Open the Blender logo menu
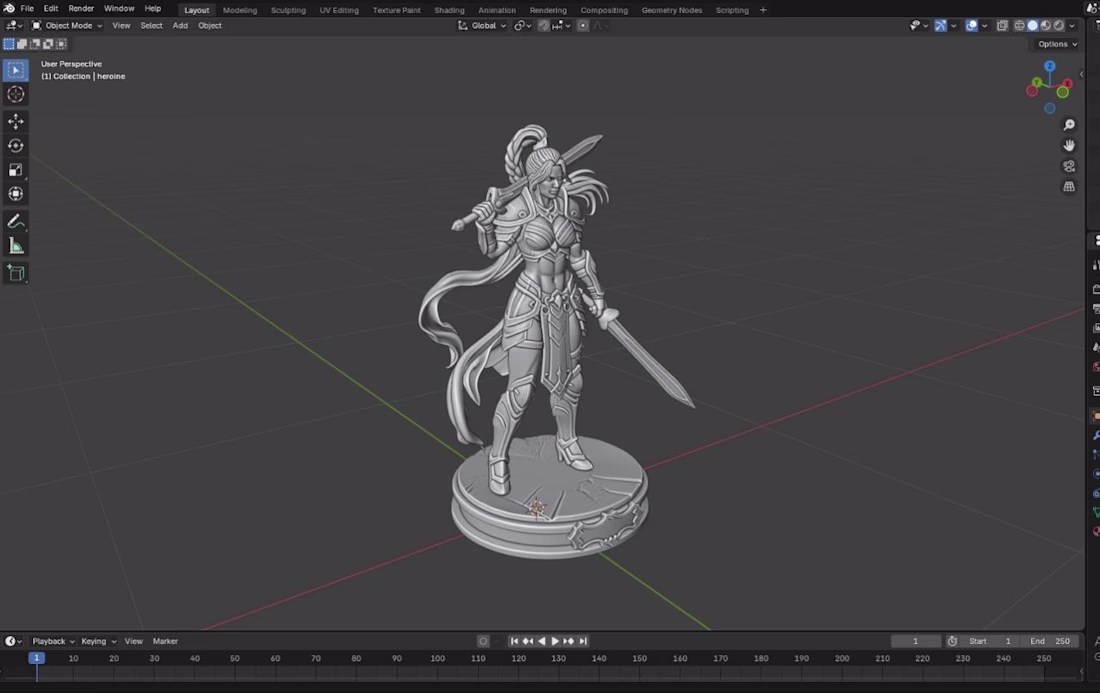The width and height of the screenshot is (1100, 693). (9, 8)
